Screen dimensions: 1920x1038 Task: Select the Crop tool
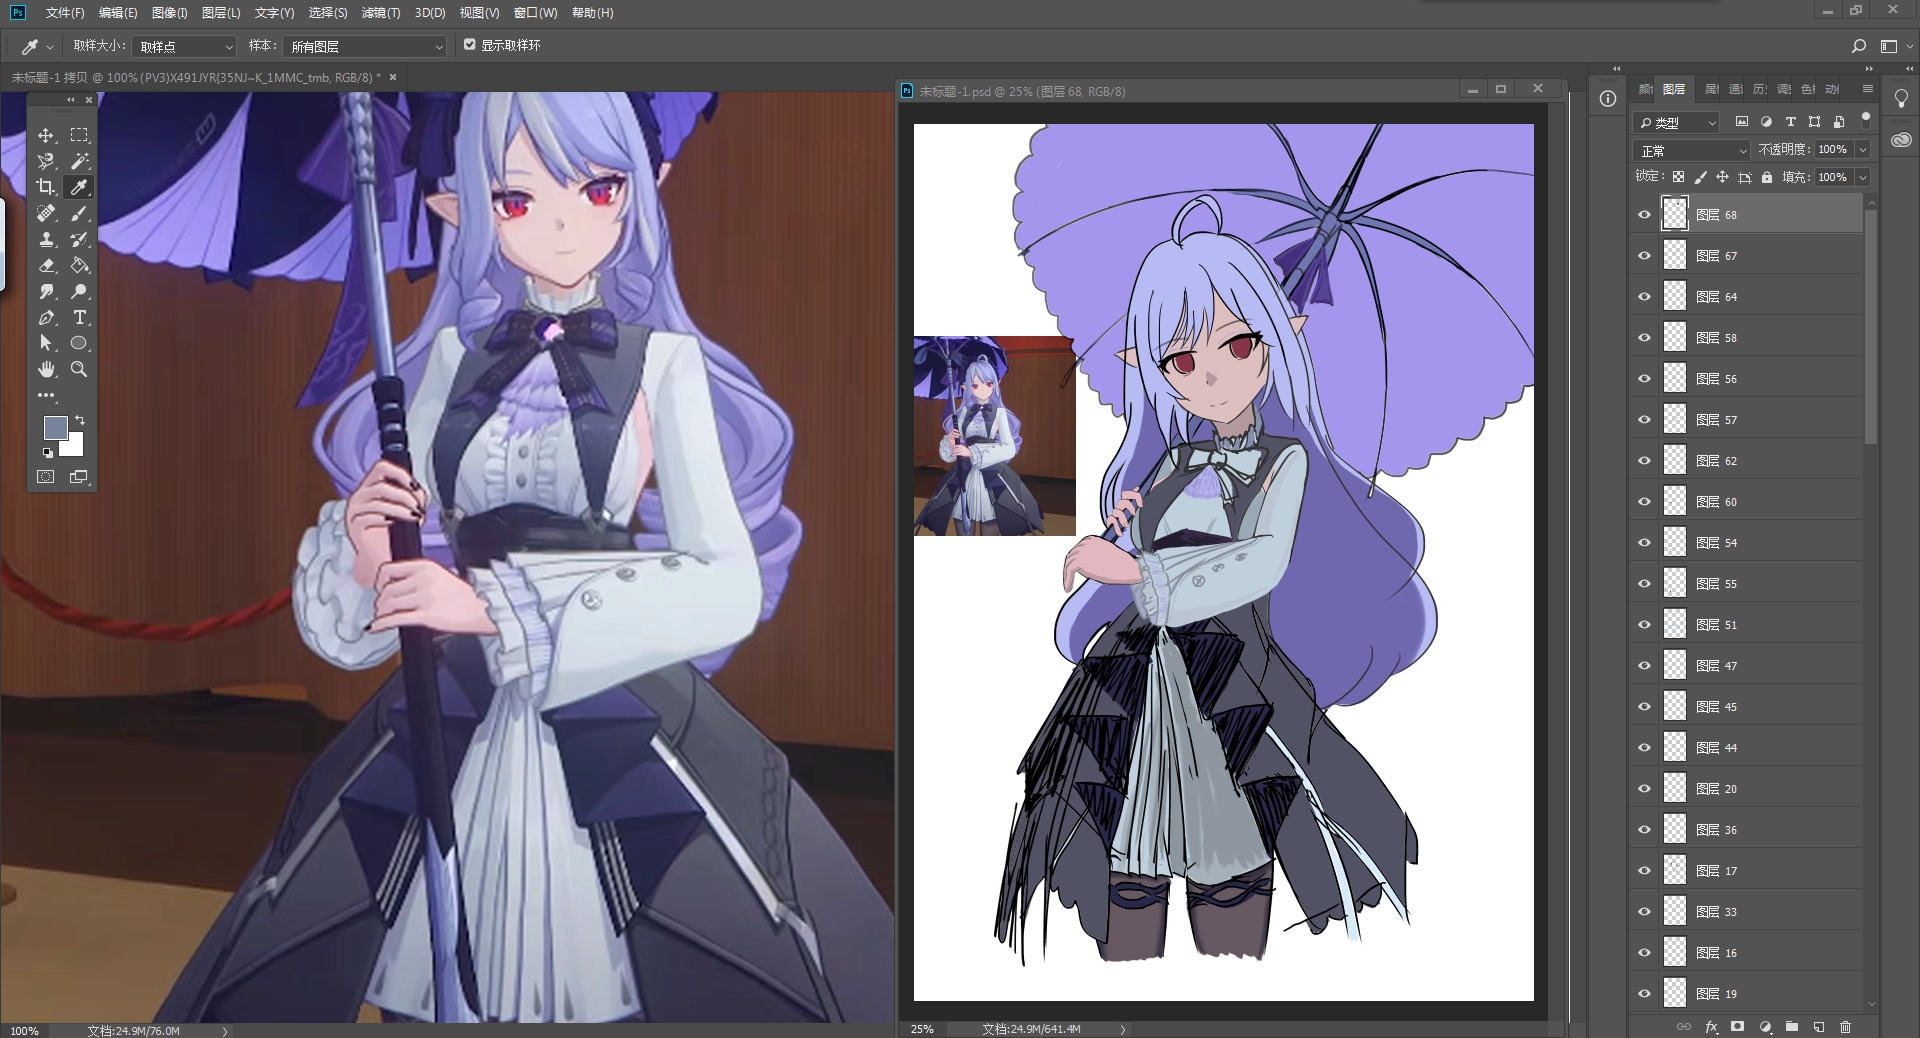[x=46, y=187]
